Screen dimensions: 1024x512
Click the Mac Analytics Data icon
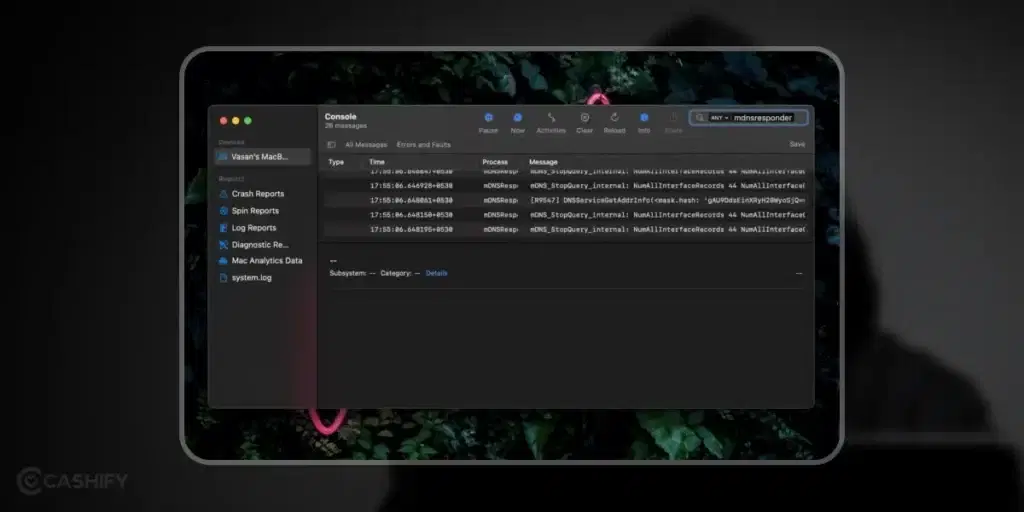[x=223, y=261]
